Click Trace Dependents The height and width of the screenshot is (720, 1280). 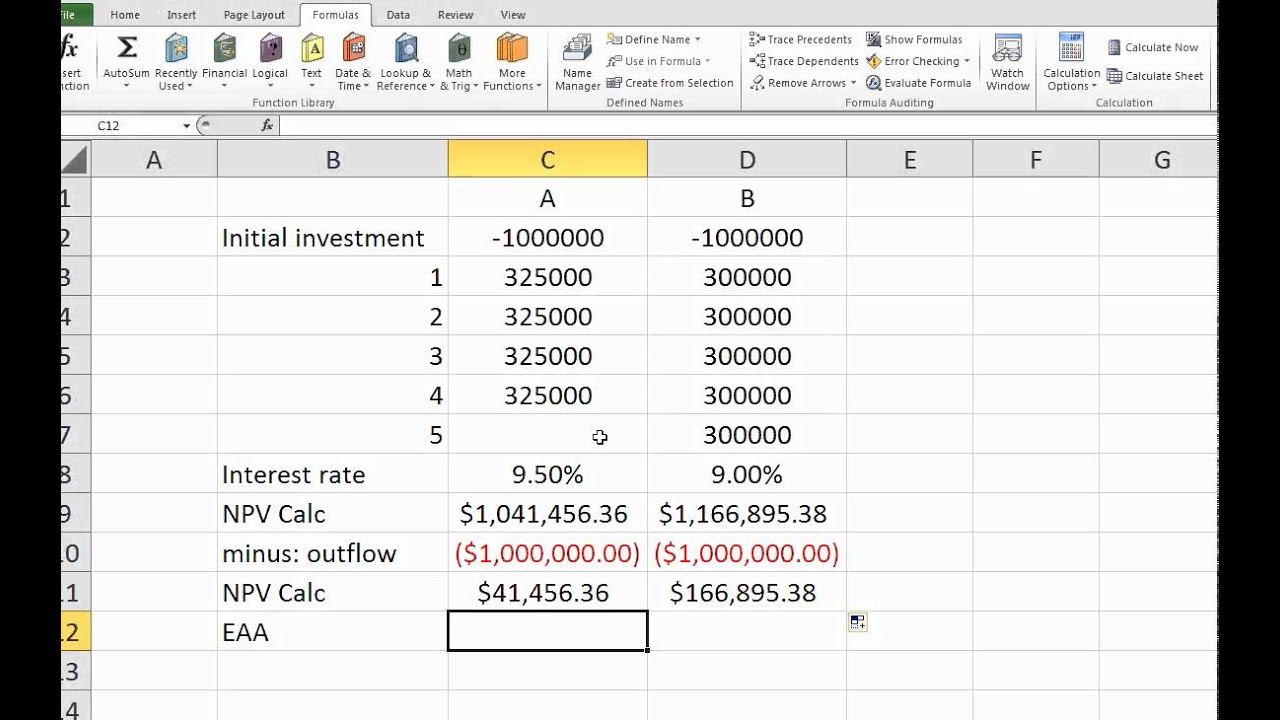click(x=803, y=61)
